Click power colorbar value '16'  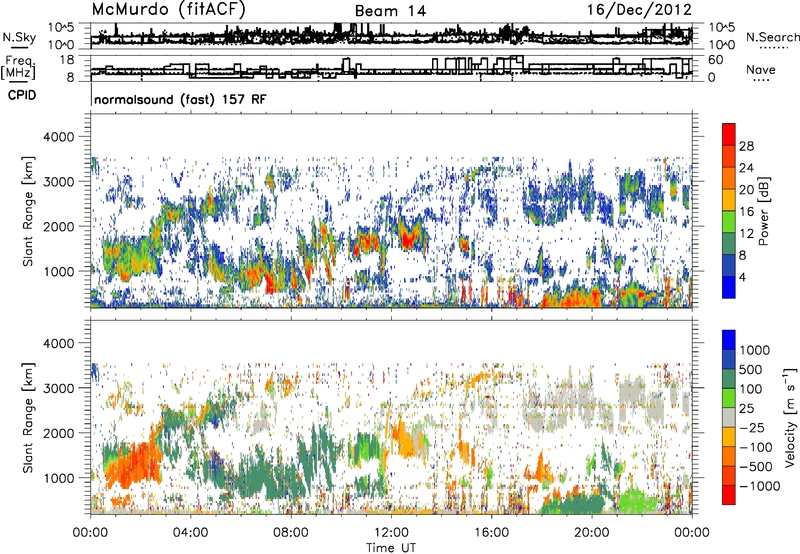tap(746, 212)
